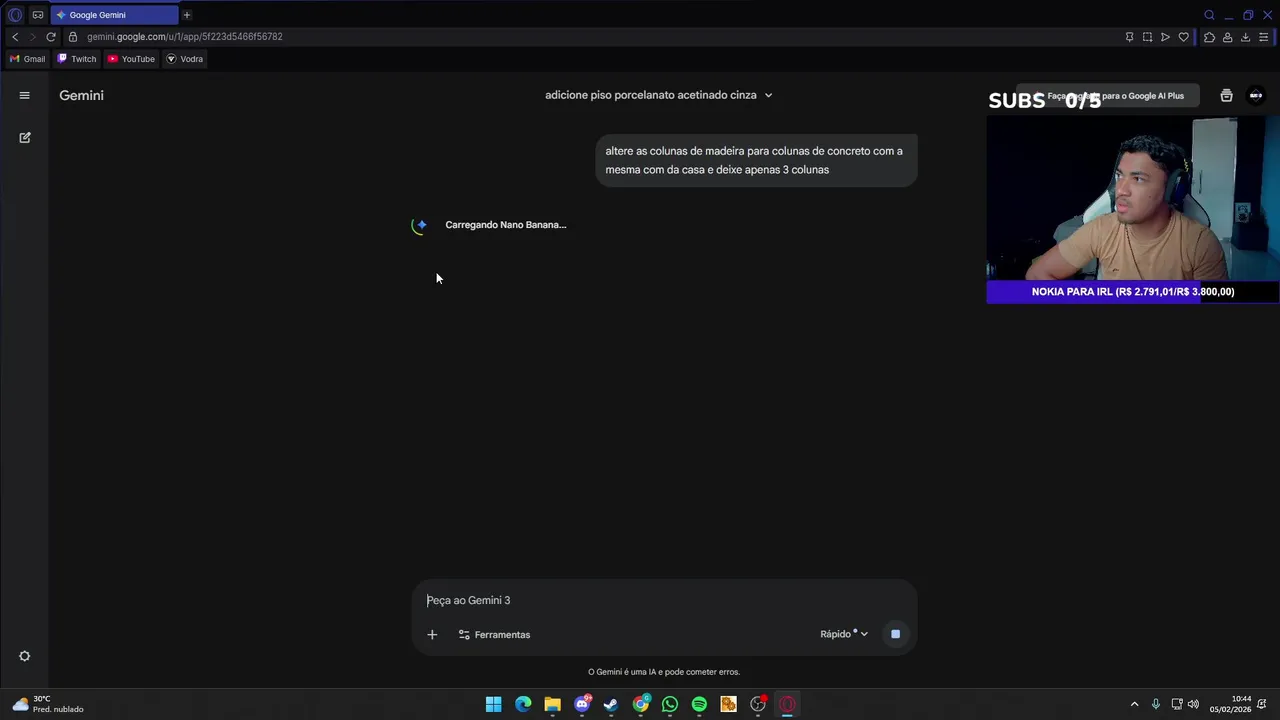Open the Opera GX menu logo

coord(15,15)
